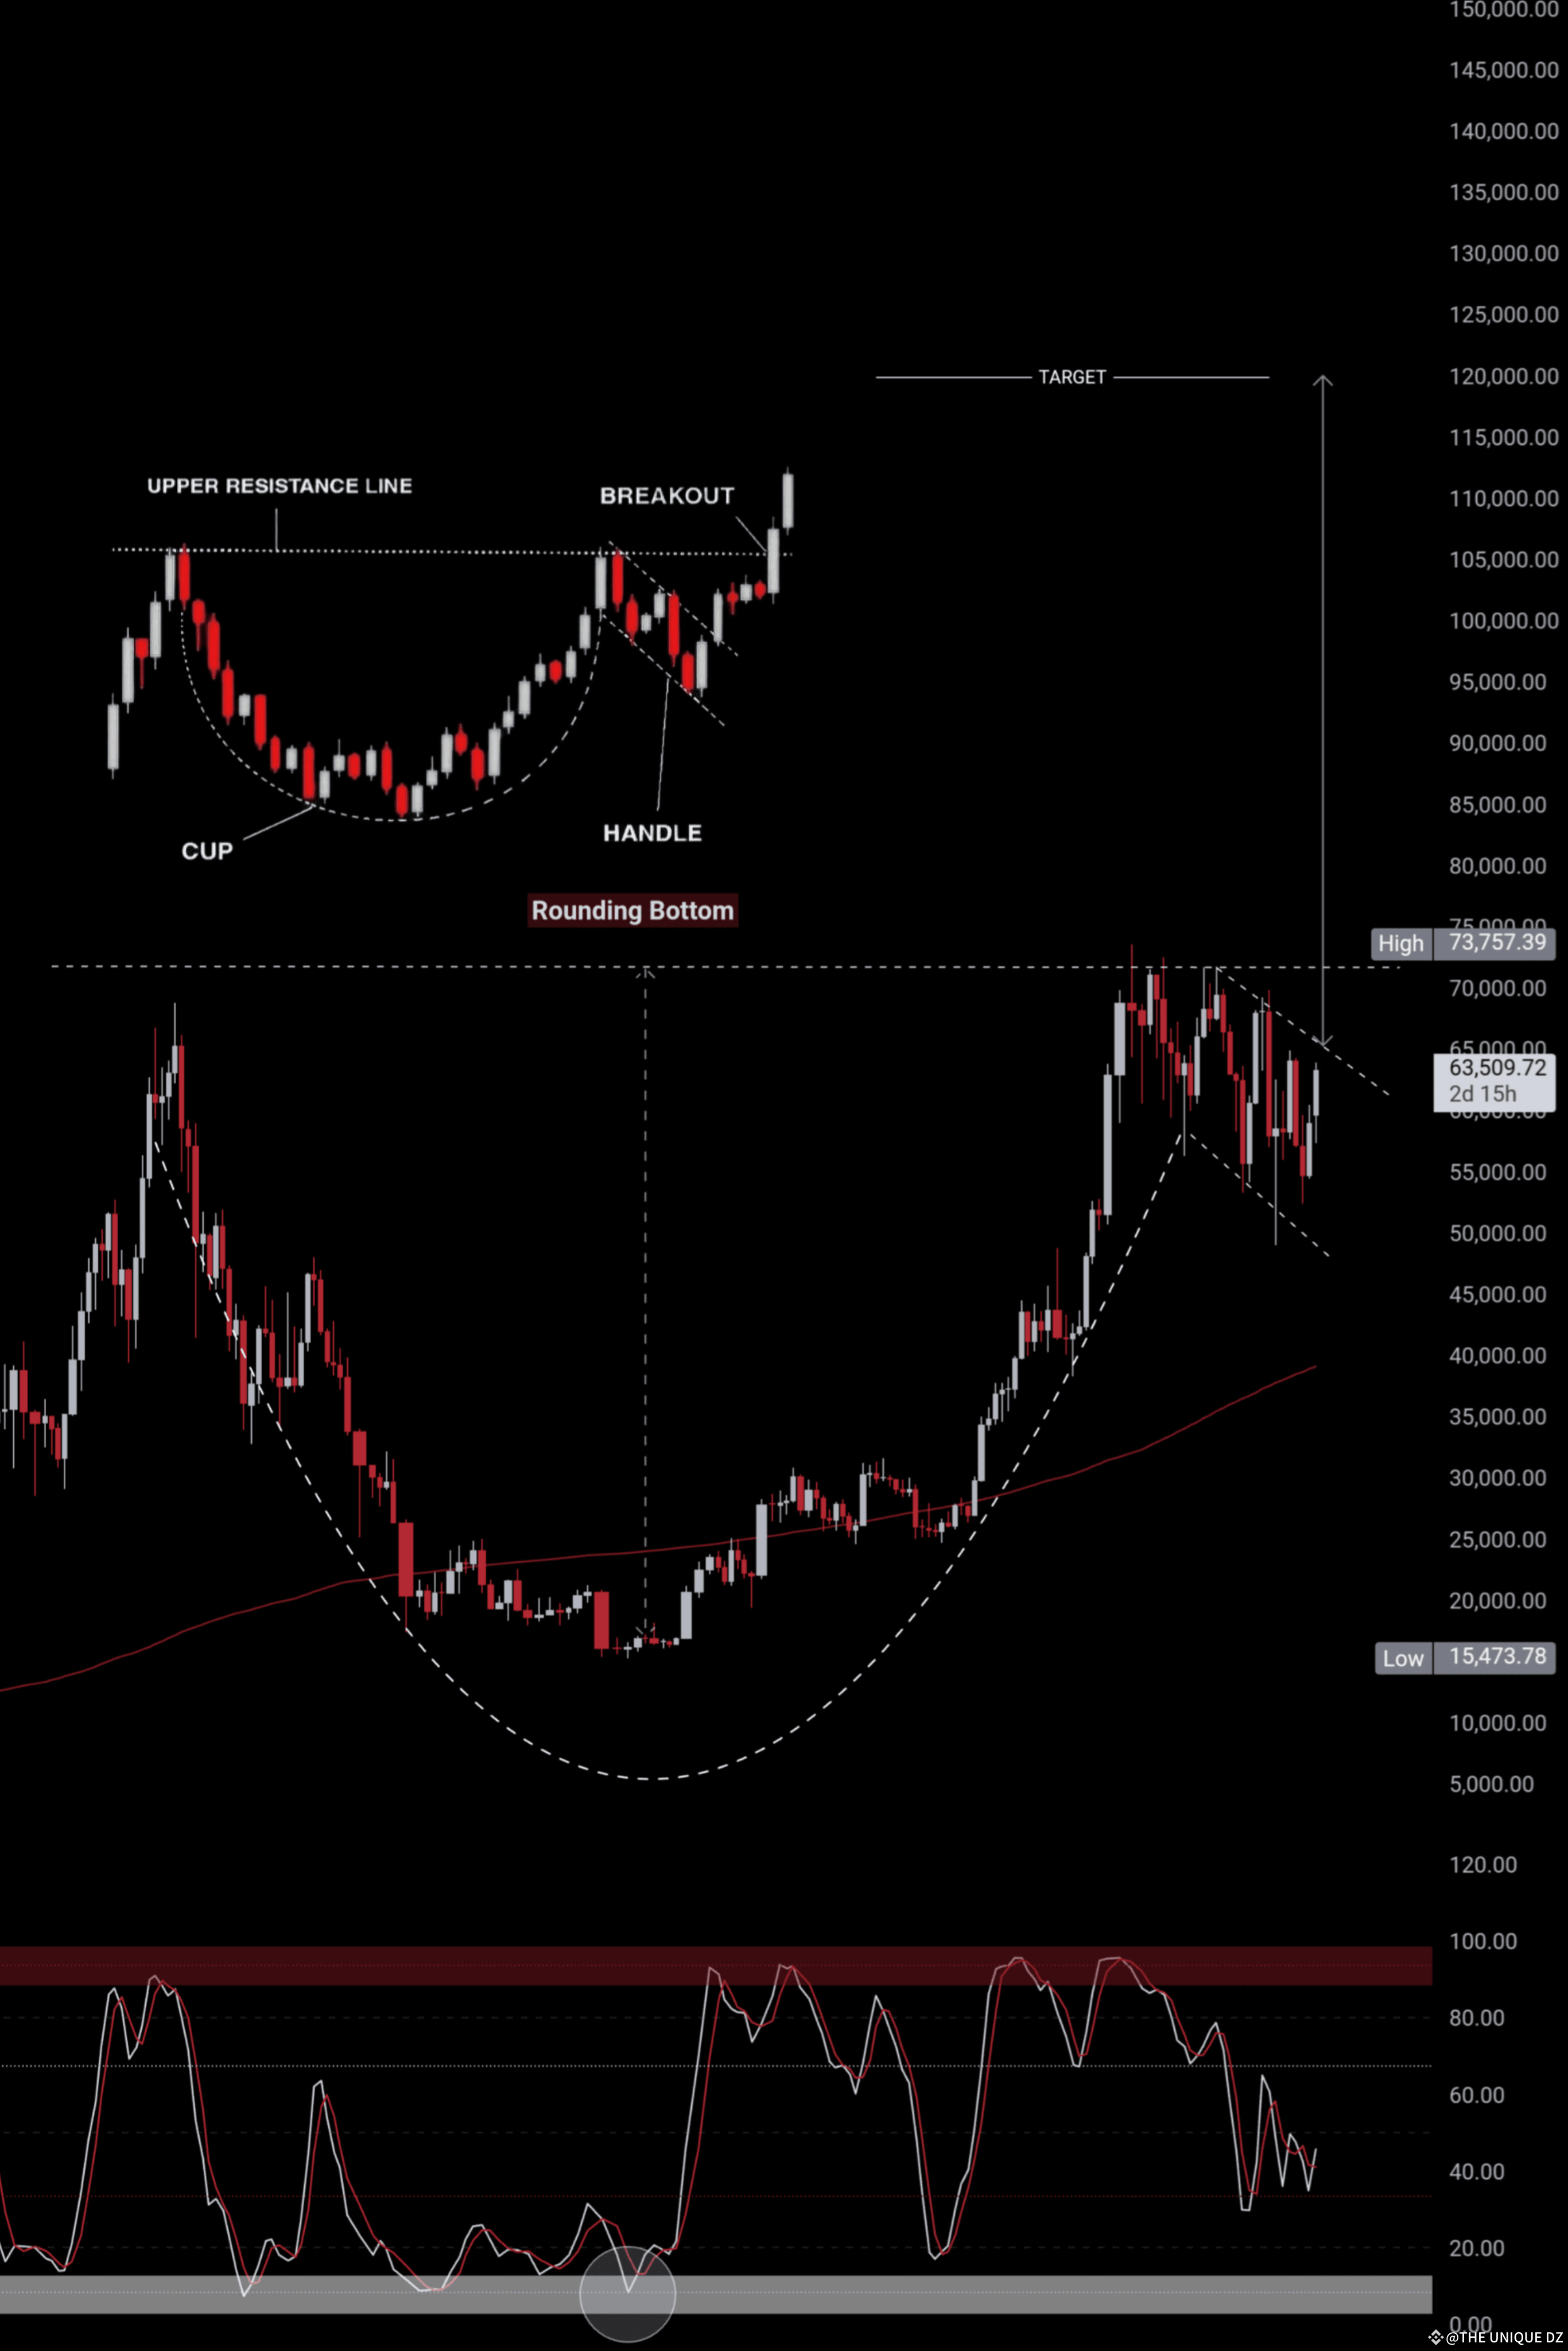Click the gray circle highlight on the oscillator

click(x=628, y=2293)
